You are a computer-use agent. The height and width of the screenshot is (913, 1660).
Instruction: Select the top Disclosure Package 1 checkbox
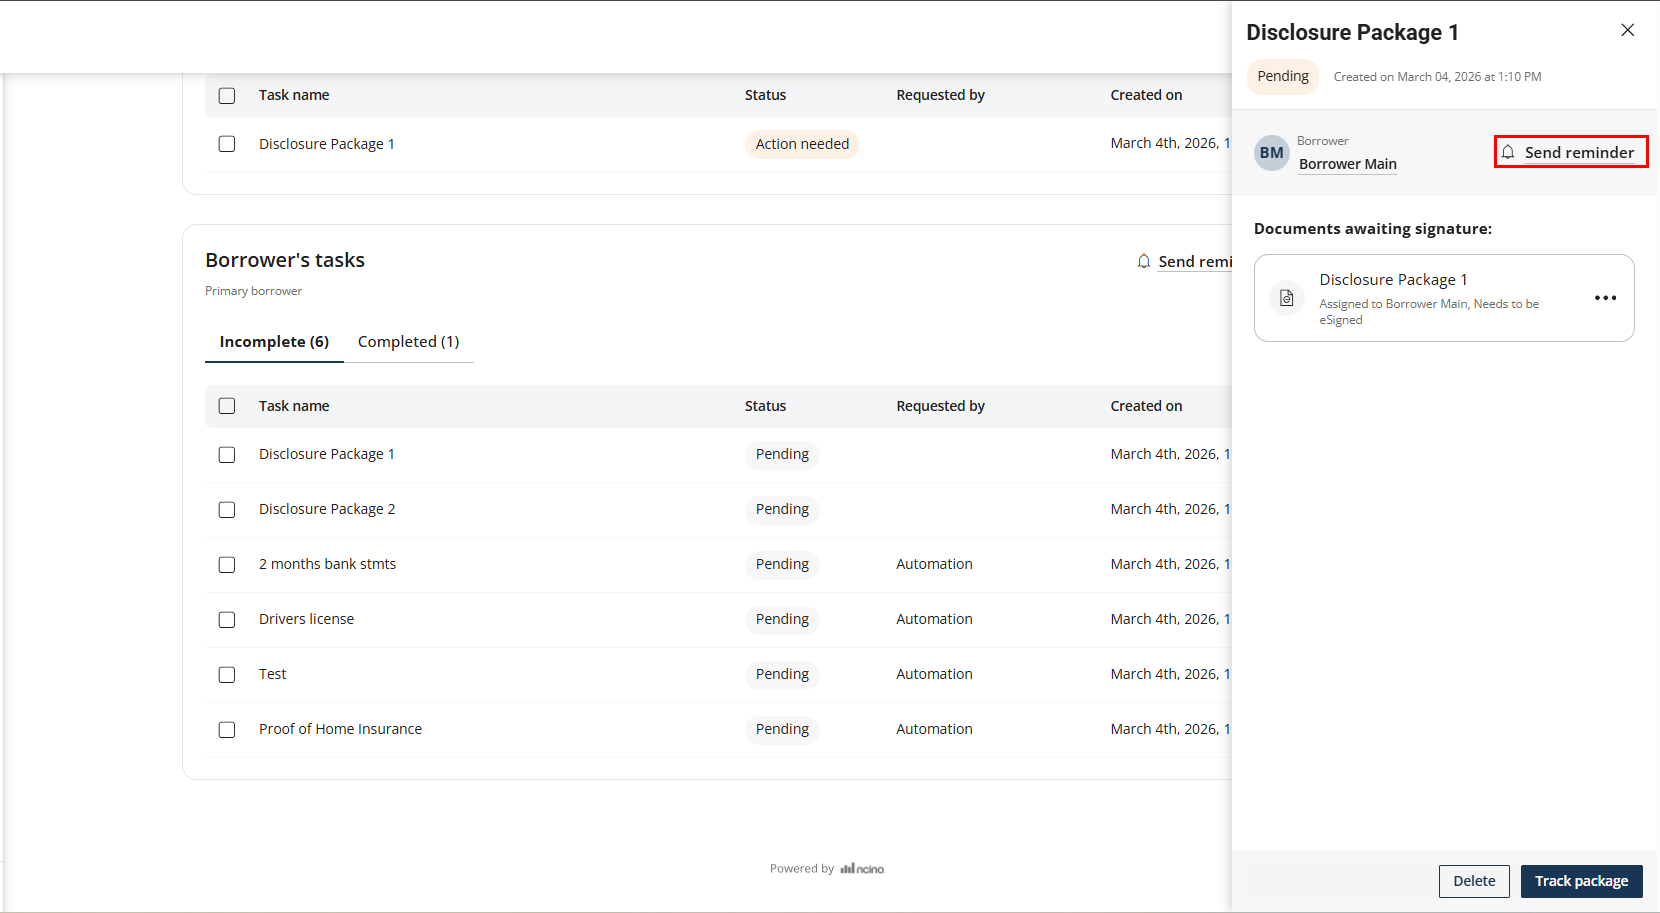[227, 144]
